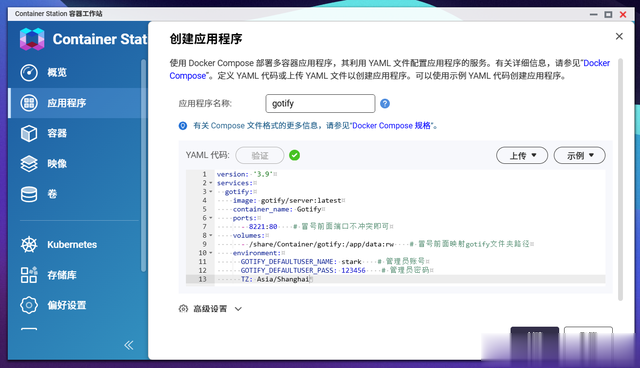Select the 映像 menu label
Image resolution: width=640 pixels, height=368 pixels.
click(57, 164)
